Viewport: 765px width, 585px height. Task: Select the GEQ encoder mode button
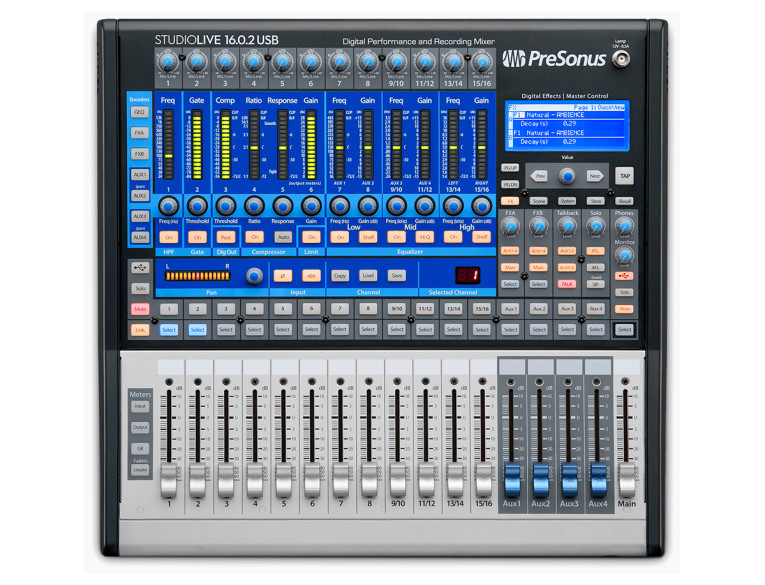[x=140, y=112]
